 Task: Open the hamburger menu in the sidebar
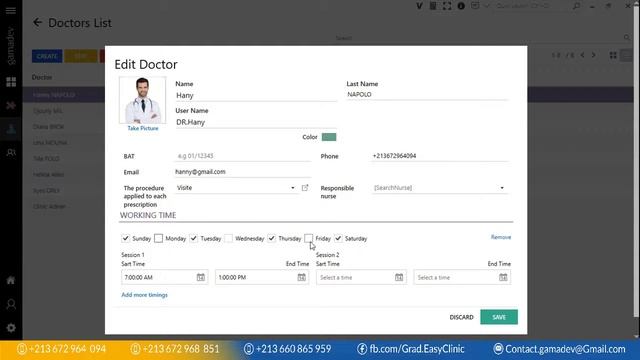tap(11, 11)
